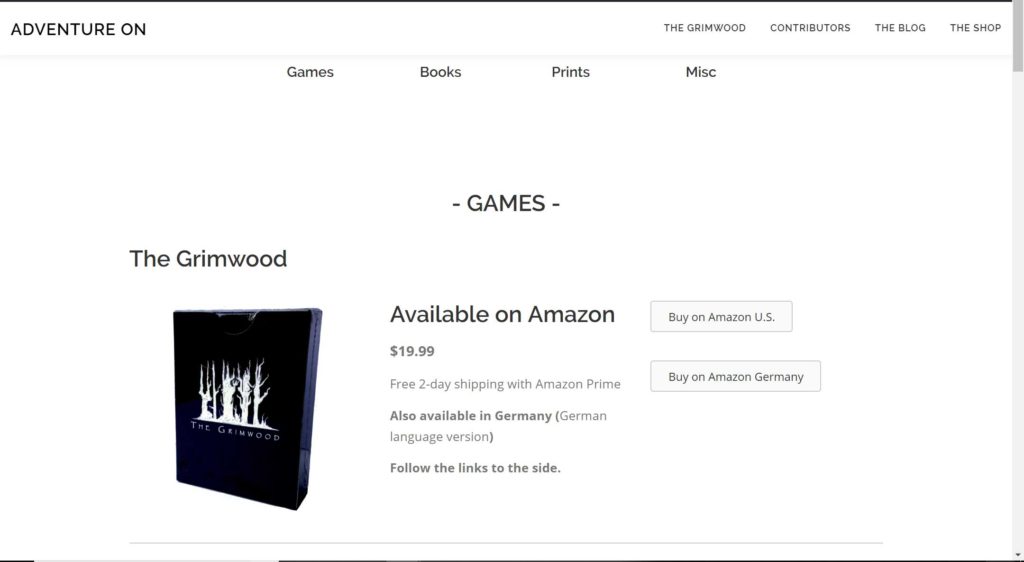Screen dimensions: 1024x562
Task: Click Buy on Amazon Germany button
Action: pos(735,377)
